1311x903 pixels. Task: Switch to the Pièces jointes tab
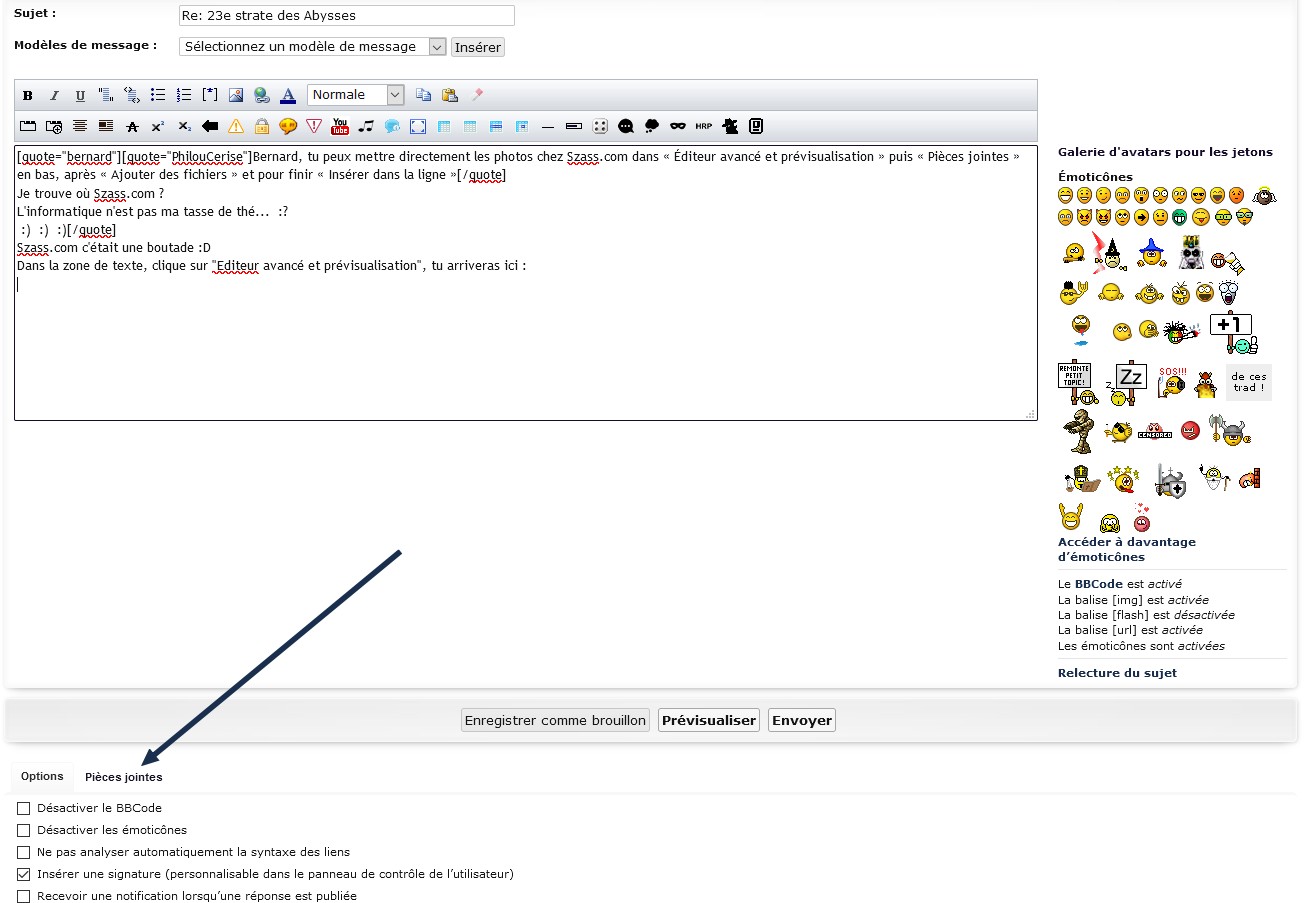[x=123, y=777]
